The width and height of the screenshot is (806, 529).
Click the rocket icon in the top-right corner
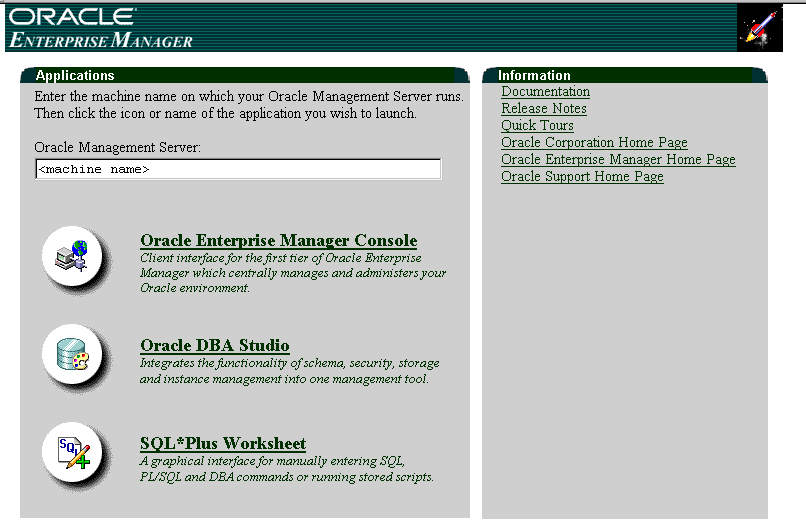click(x=759, y=28)
